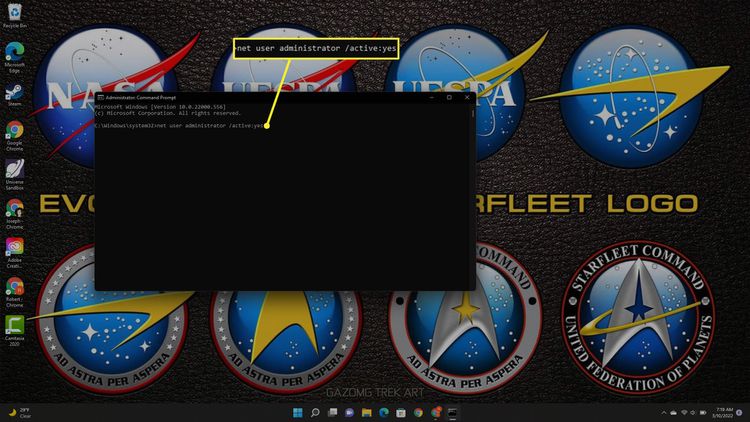Image resolution: width=750 pixels, height=422 pixels.
Task: Open the battery tray icon
Action: click(x=703, y=412)
